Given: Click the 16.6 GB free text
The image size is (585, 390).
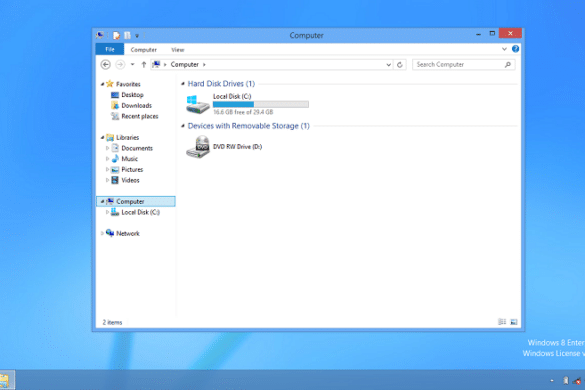Looking at the screenshot, I should [243, 112].
